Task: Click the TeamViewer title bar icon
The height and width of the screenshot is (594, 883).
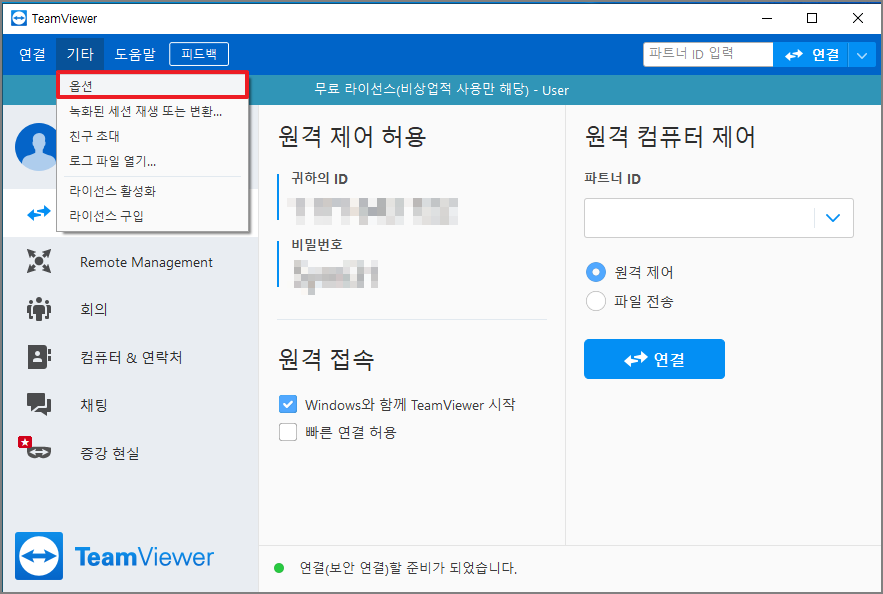Action: [x=19, y=18]
